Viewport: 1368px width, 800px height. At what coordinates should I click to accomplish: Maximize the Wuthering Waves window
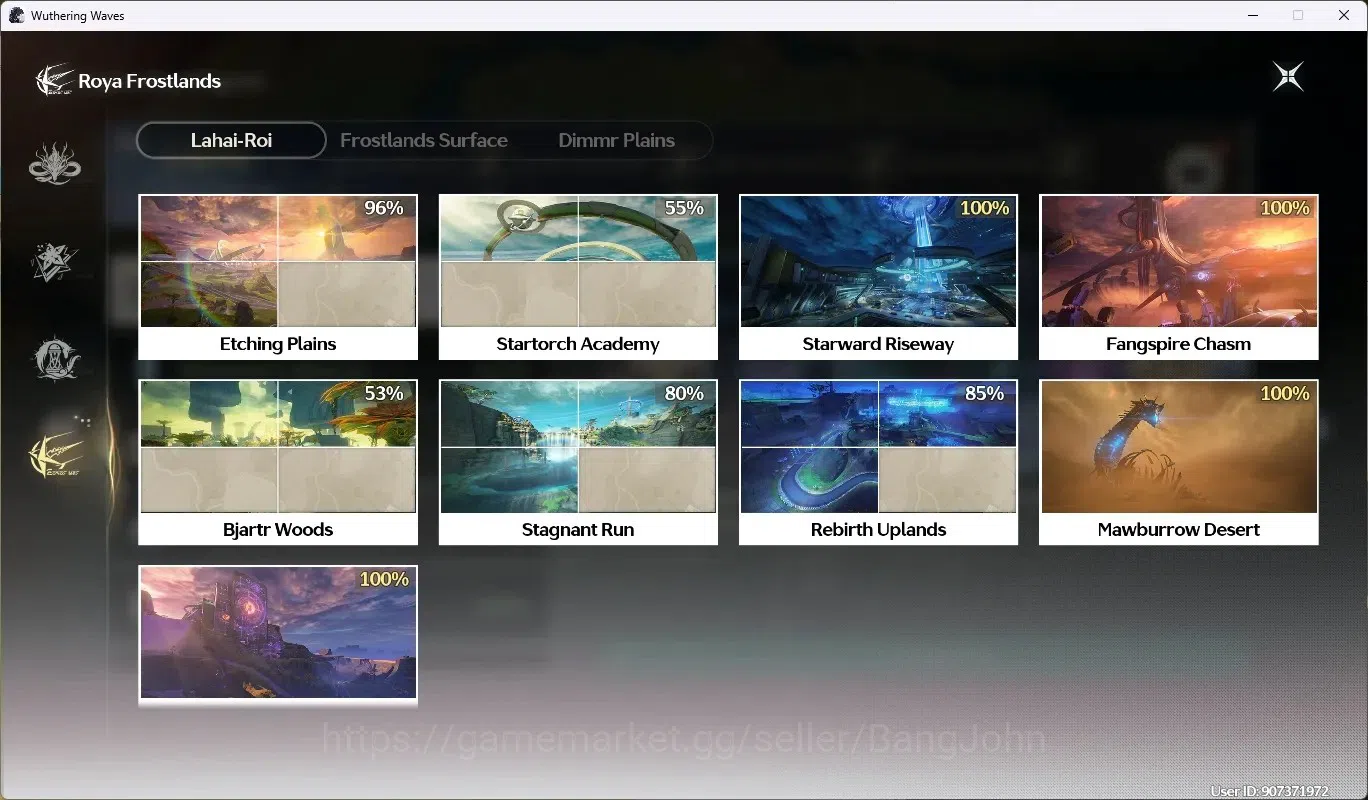[x=1298, y=15]
